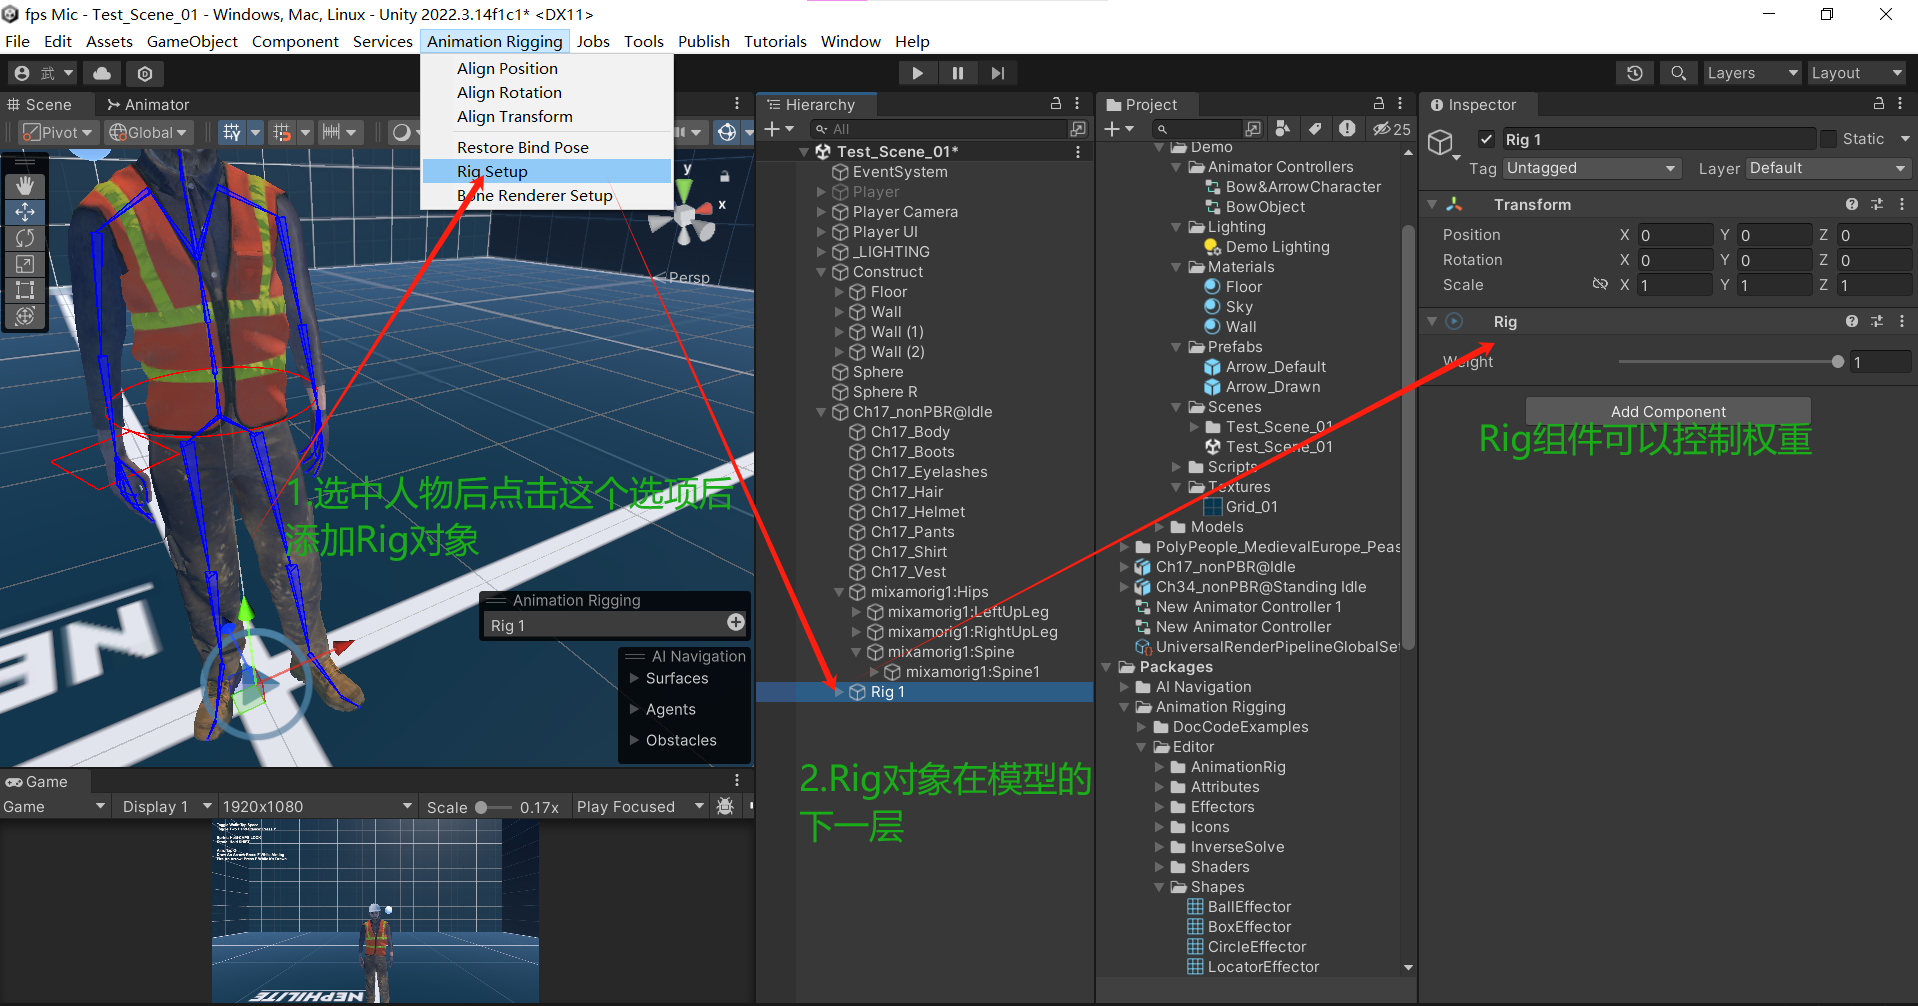Open the Pivot handle position dropdown
1918x1006 pixels.
tap(58, 132)
